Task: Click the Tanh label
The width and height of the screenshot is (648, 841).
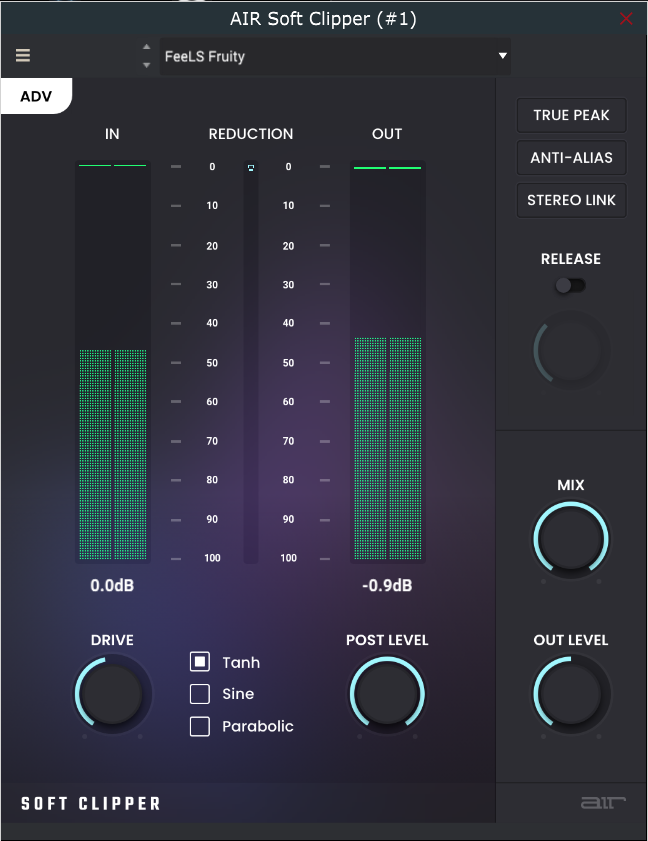Action: point(241,662)
